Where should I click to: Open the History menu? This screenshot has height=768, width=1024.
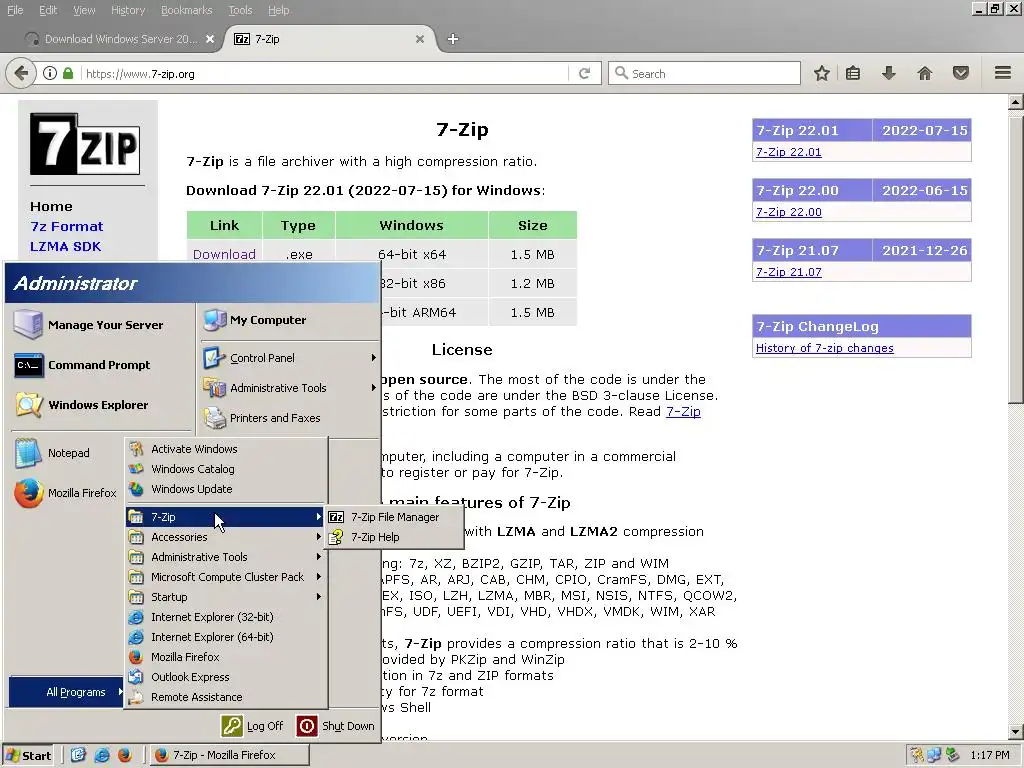[128, 10]
